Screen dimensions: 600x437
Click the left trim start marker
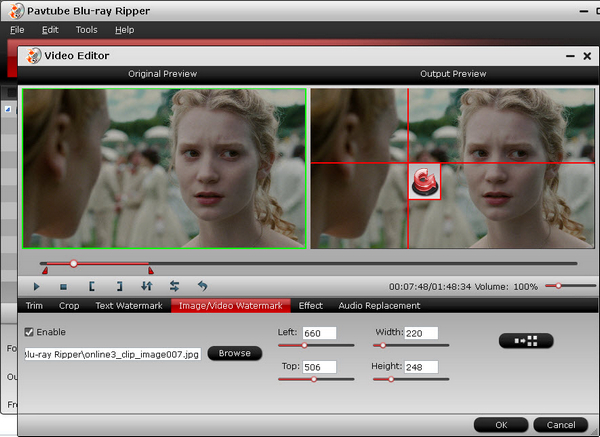coord(45,271)
